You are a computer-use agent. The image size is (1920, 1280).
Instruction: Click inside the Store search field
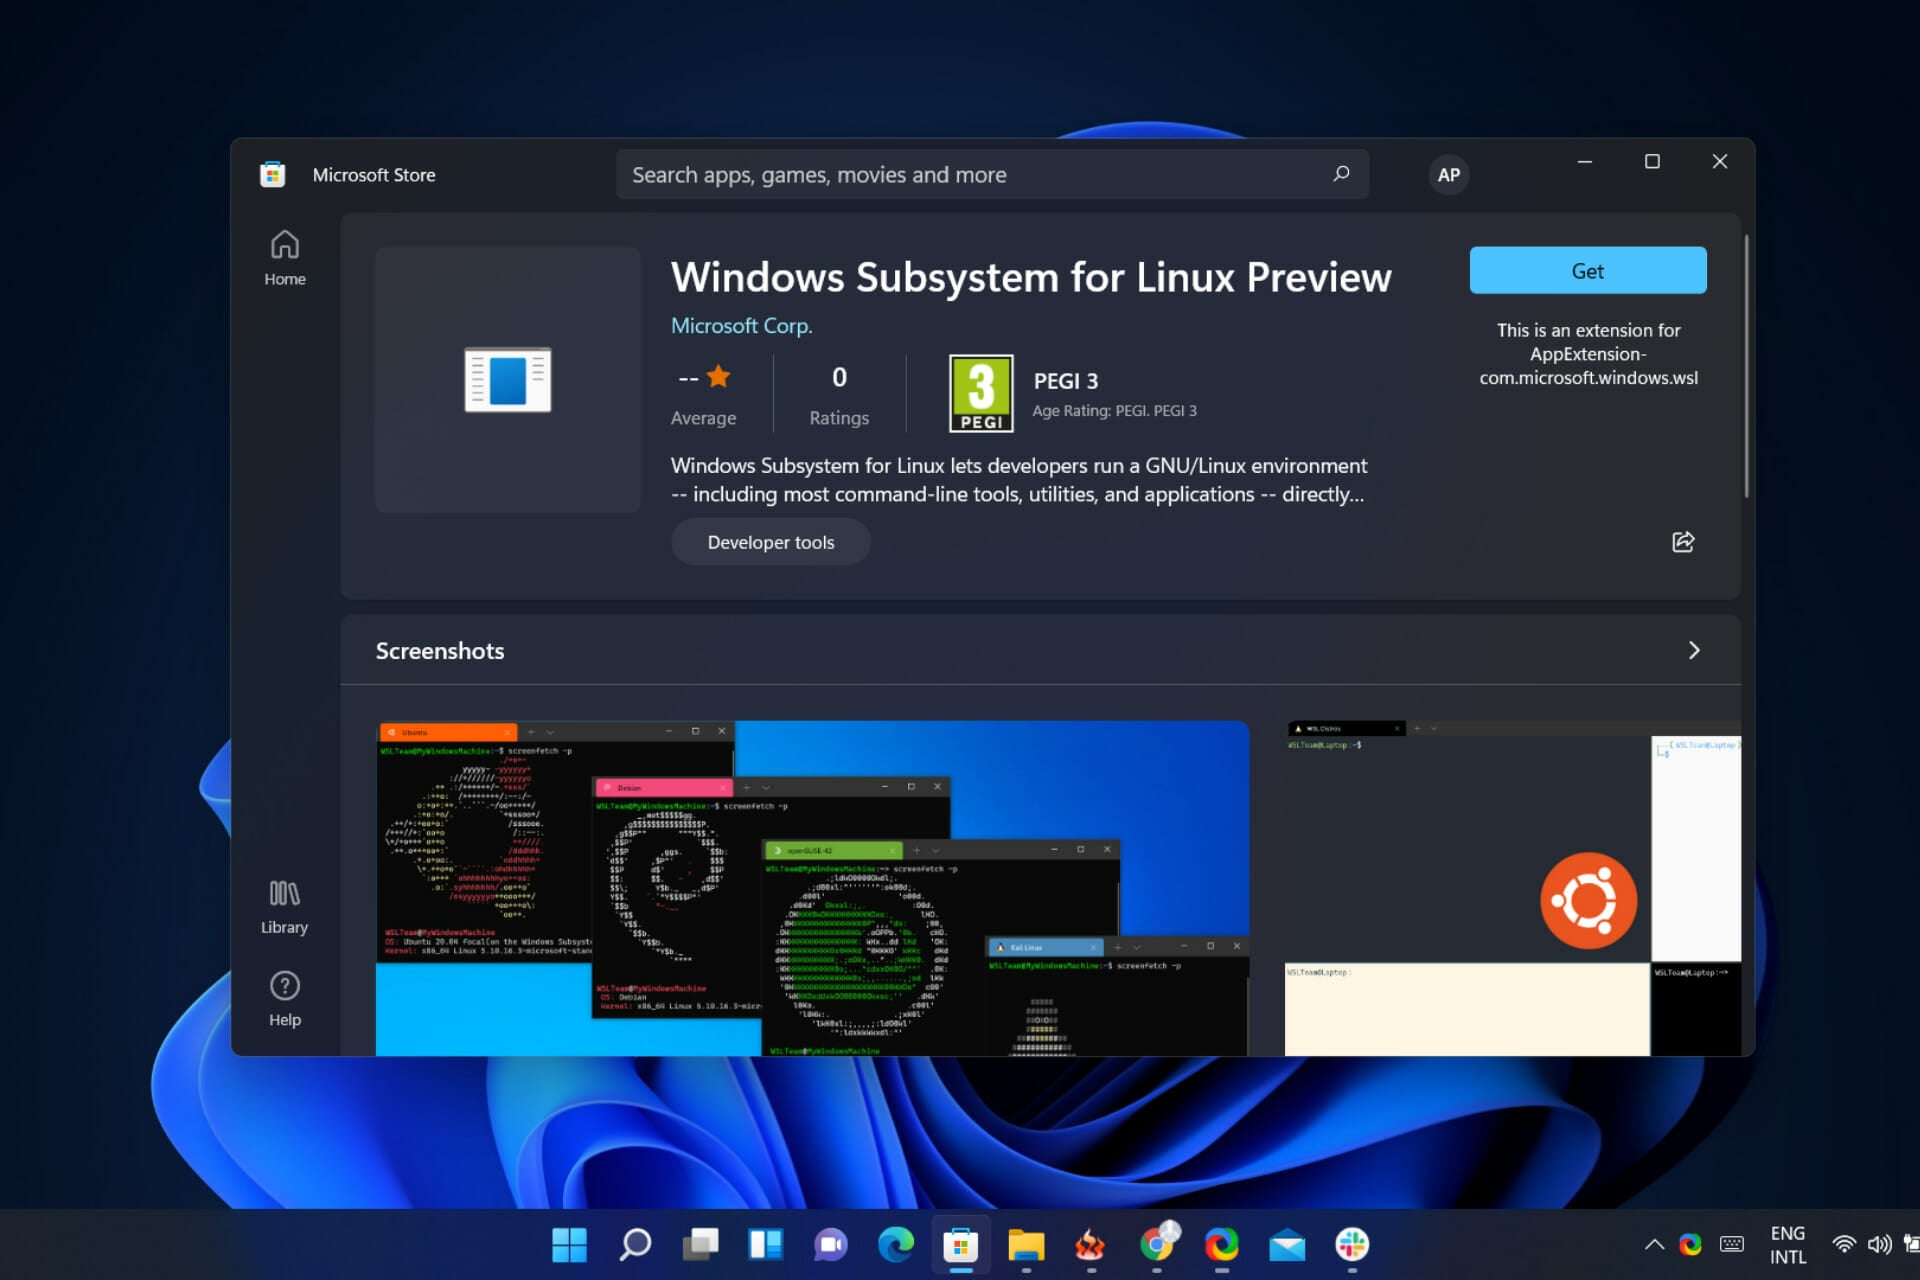[x=950, y=173]
